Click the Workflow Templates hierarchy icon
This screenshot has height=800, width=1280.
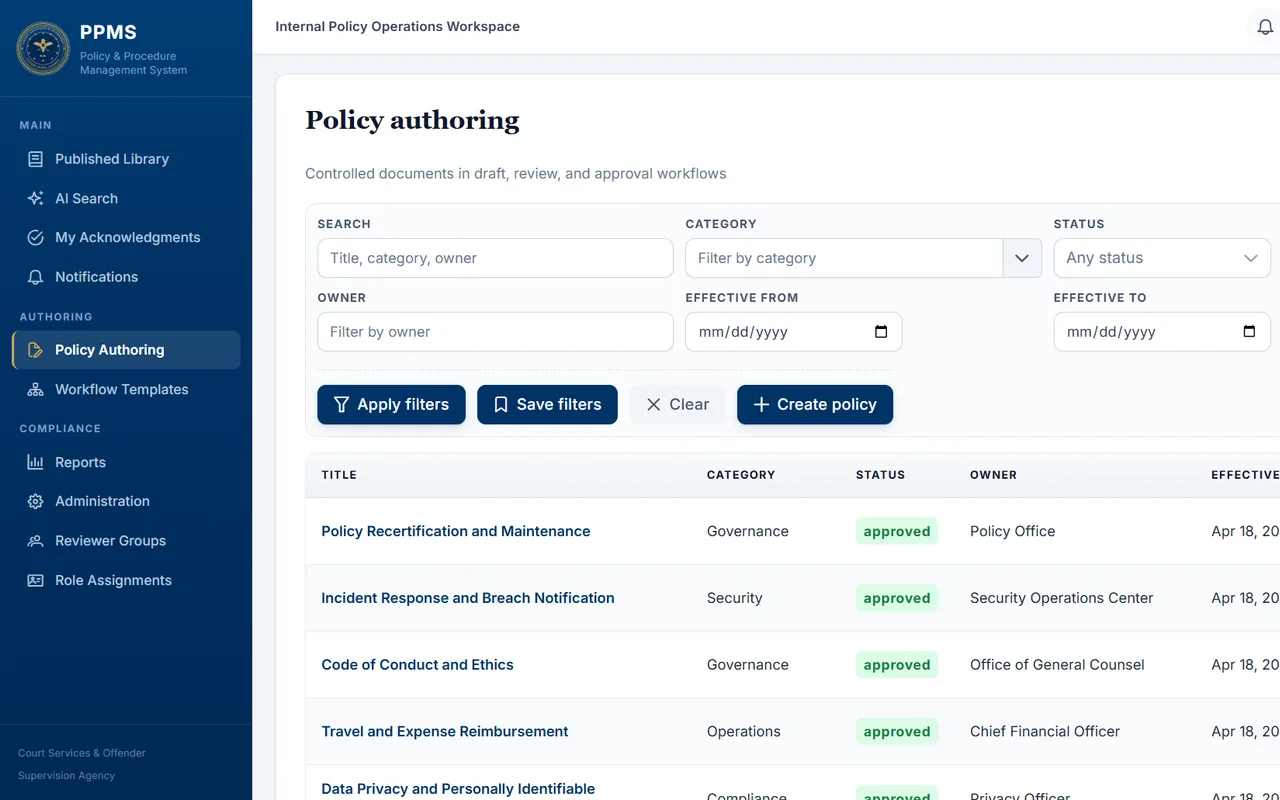[35, 389]
